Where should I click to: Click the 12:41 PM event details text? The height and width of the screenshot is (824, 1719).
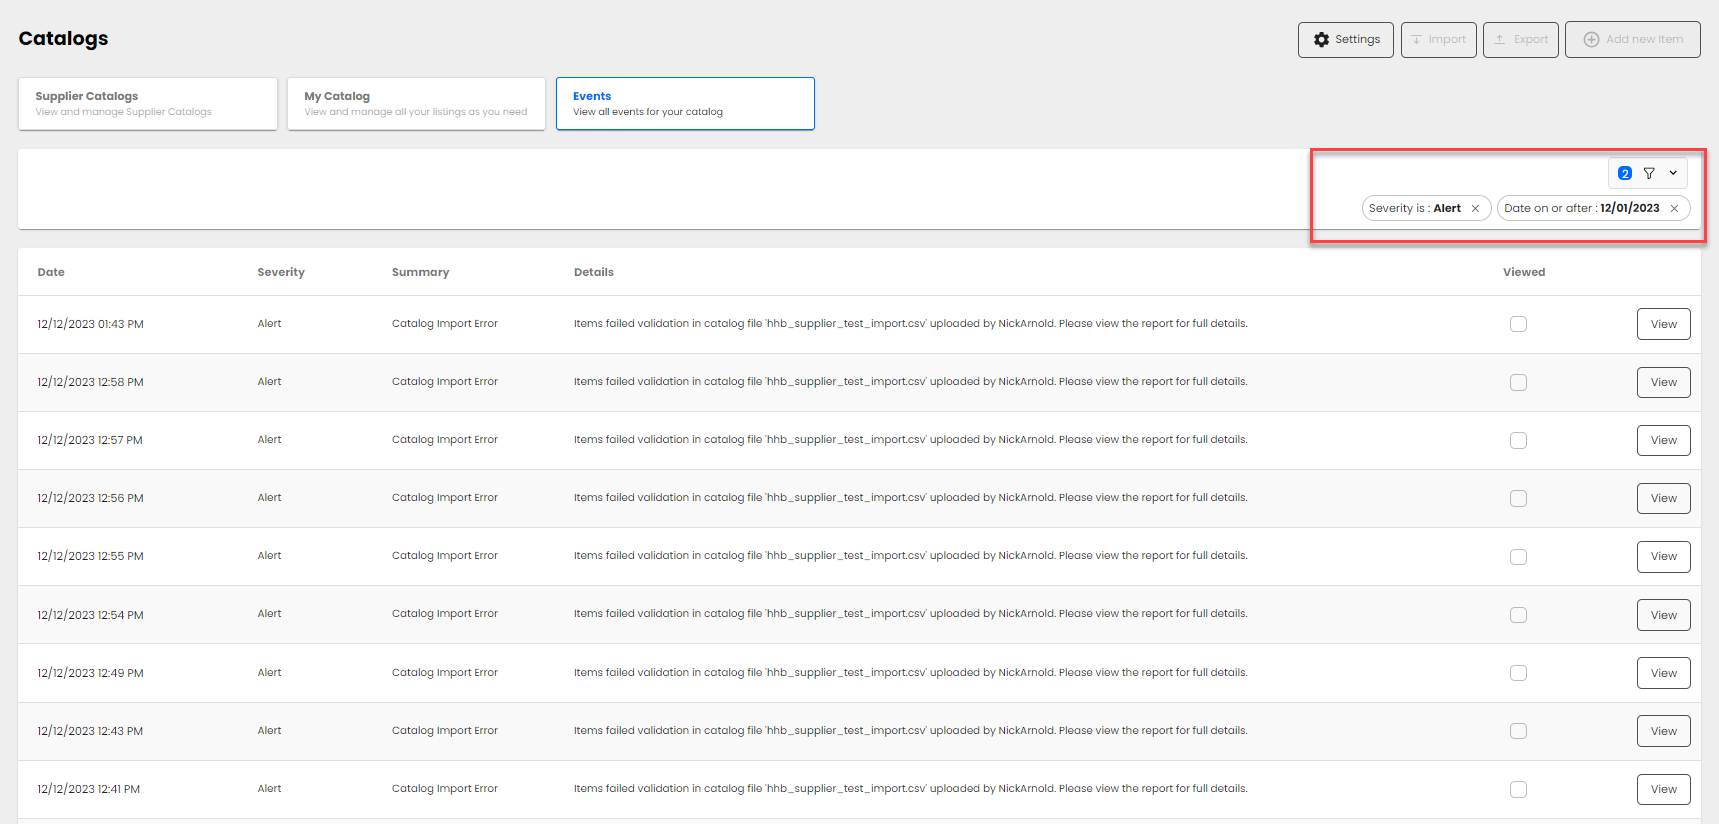[910, 789]
